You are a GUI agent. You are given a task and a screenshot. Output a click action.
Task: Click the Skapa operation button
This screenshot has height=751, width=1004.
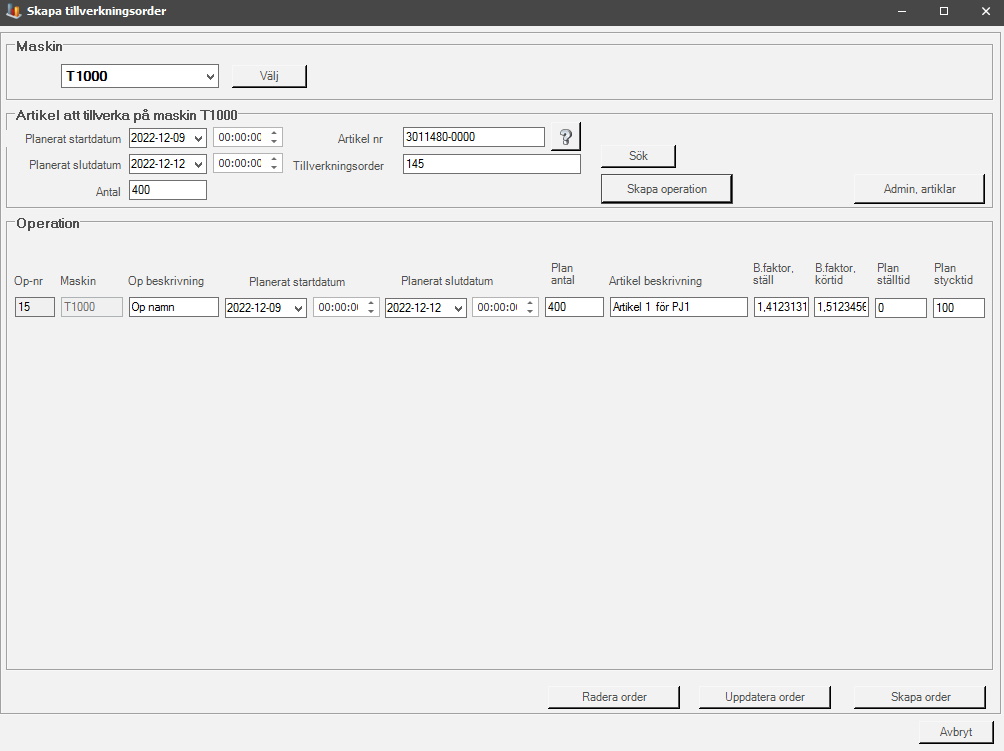(x=667, y=189)
